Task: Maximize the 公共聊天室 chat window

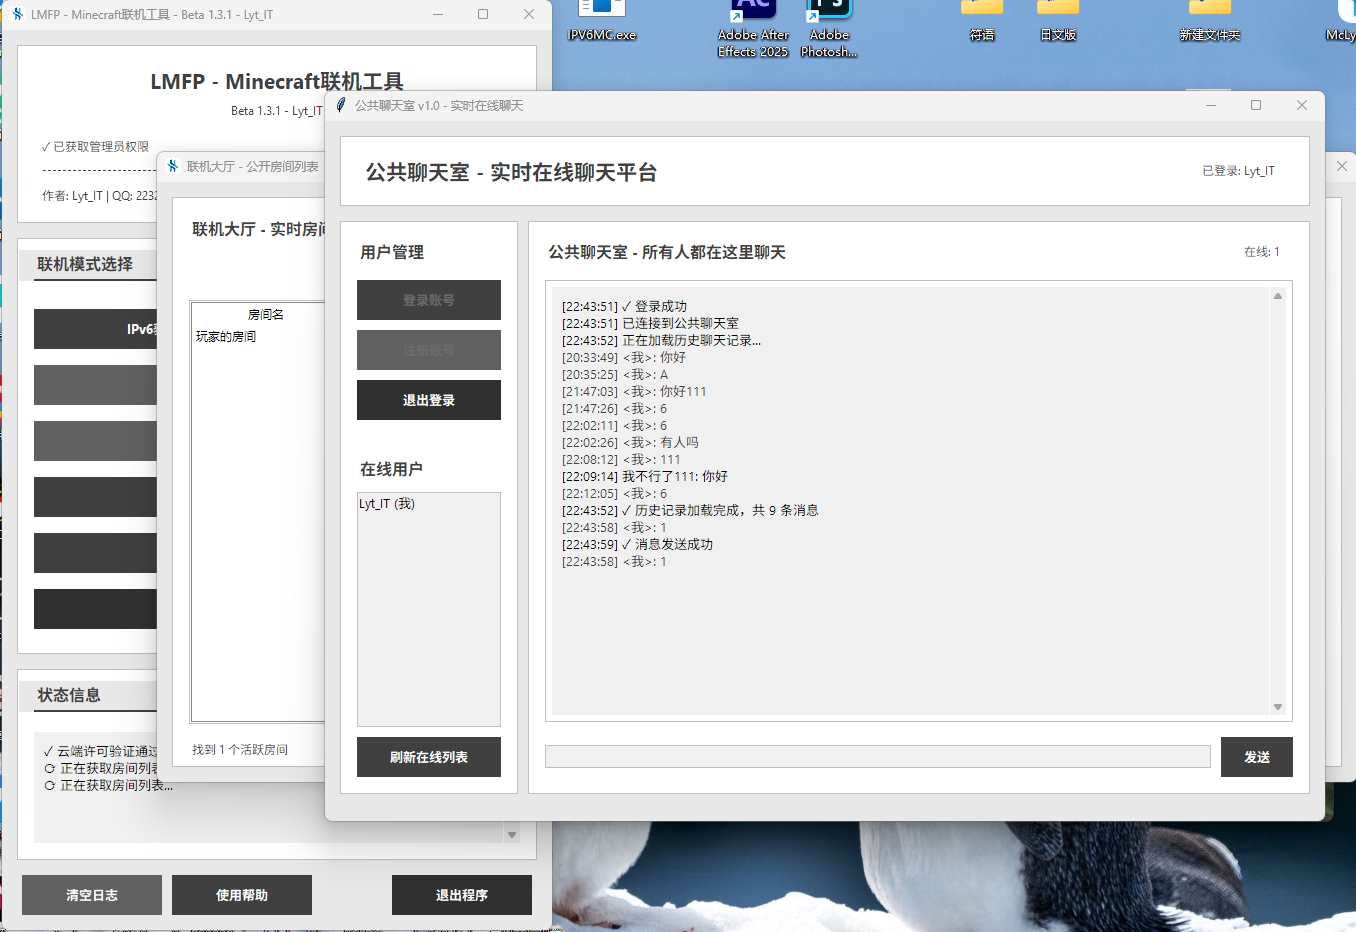Action: [x=1256, y=105]
